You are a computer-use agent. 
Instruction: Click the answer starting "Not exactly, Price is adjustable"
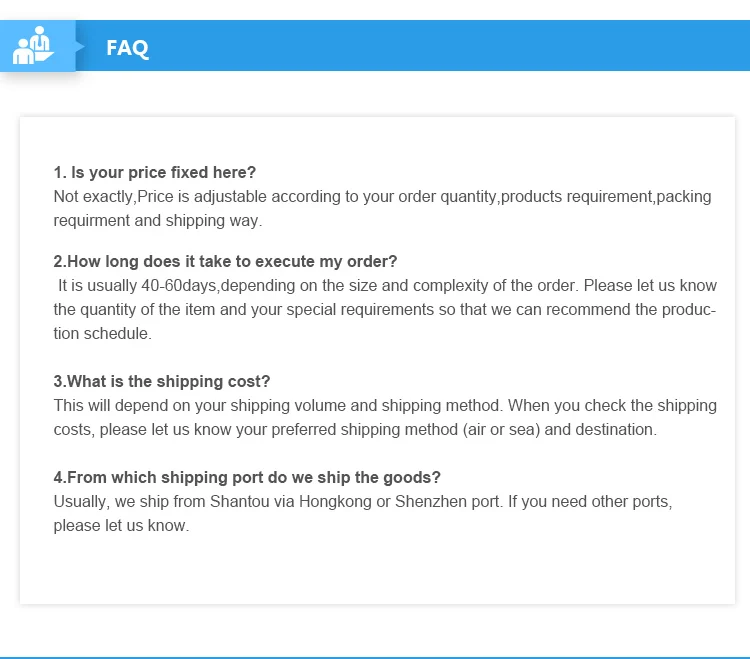pyautogui.click(x=382, y=196)
